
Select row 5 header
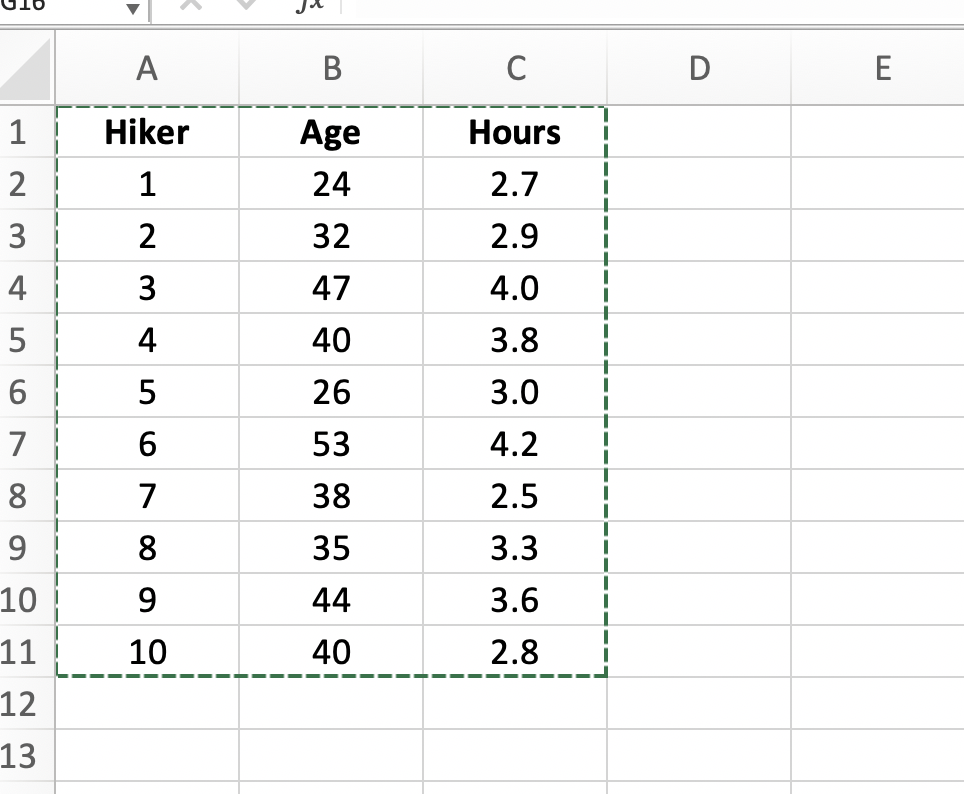point(27,339)
